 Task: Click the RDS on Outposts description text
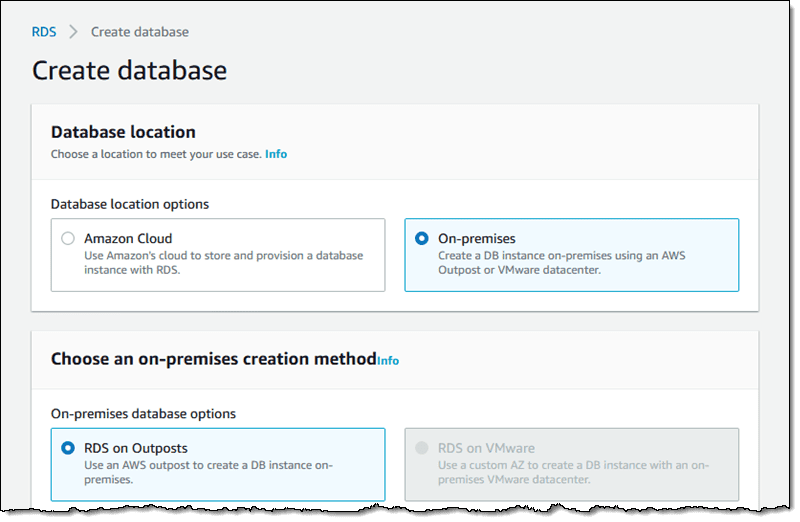click(x=208, y=473)
